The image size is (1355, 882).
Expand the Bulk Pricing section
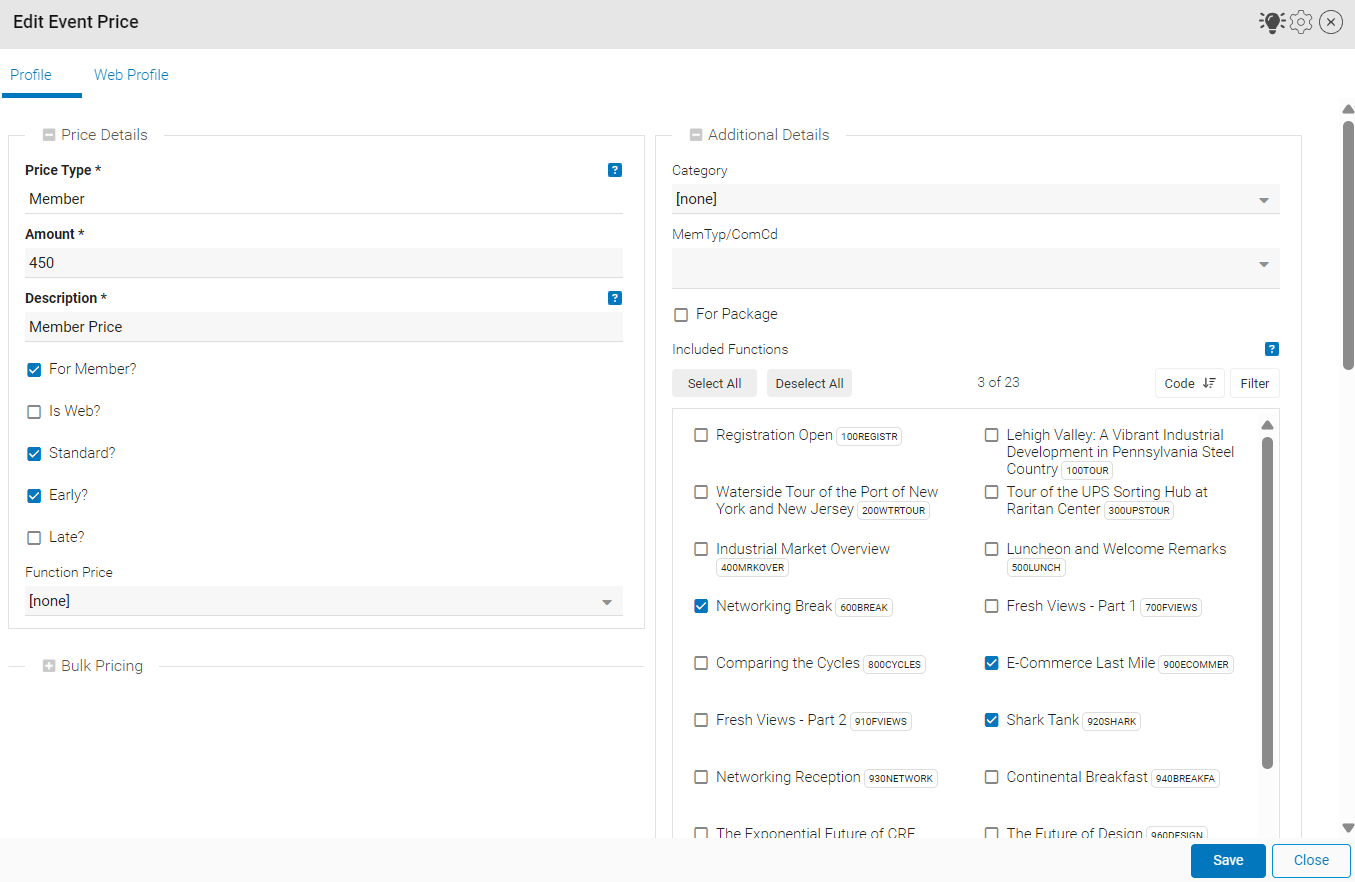click(x=49, y=666)
